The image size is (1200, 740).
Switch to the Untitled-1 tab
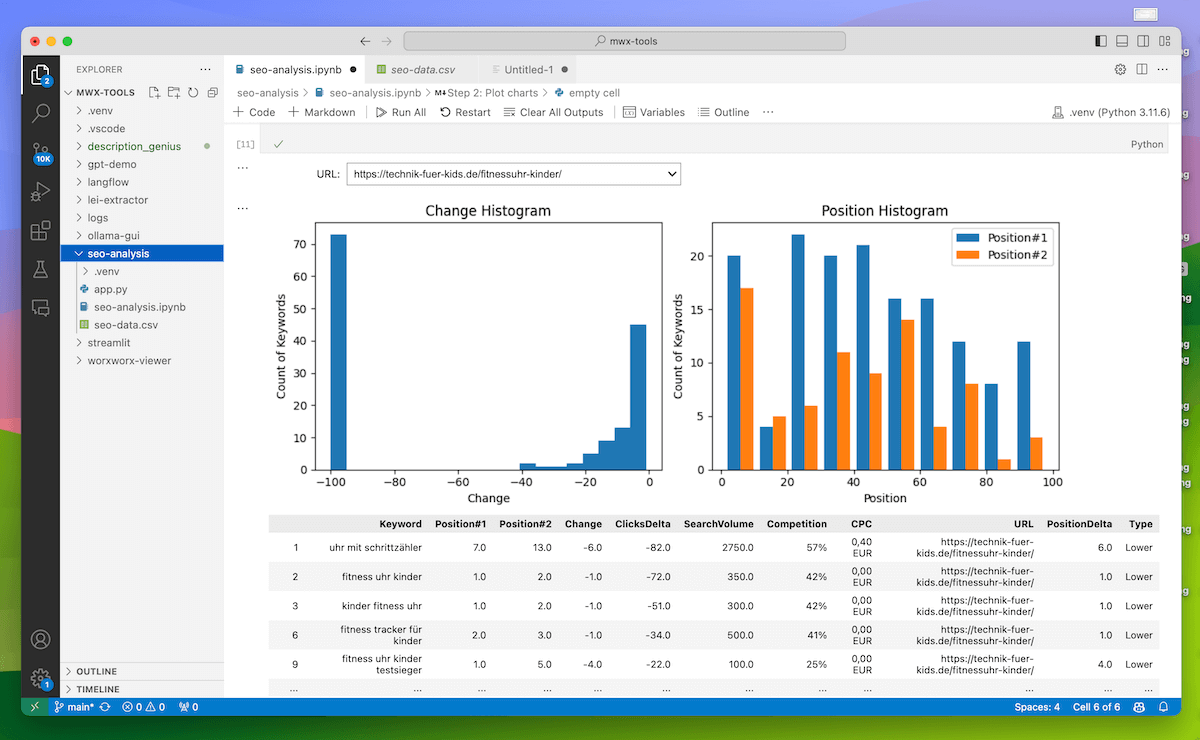[528, 70]
